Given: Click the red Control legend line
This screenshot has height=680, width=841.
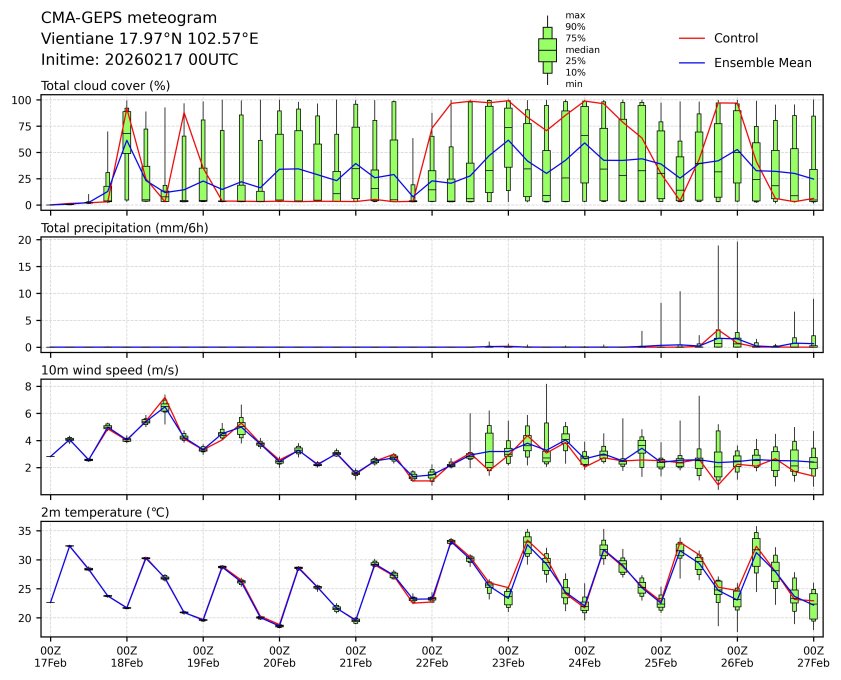Looking at the screenshot, I should click(x=692, y=38).
